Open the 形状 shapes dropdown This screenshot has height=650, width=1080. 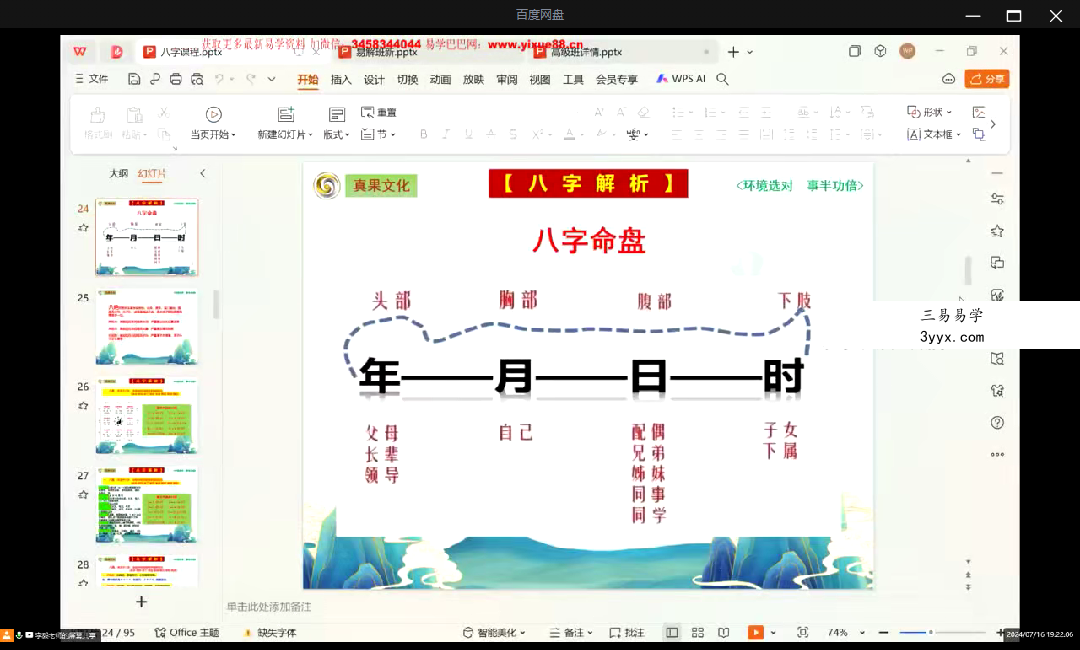(929, 112)
